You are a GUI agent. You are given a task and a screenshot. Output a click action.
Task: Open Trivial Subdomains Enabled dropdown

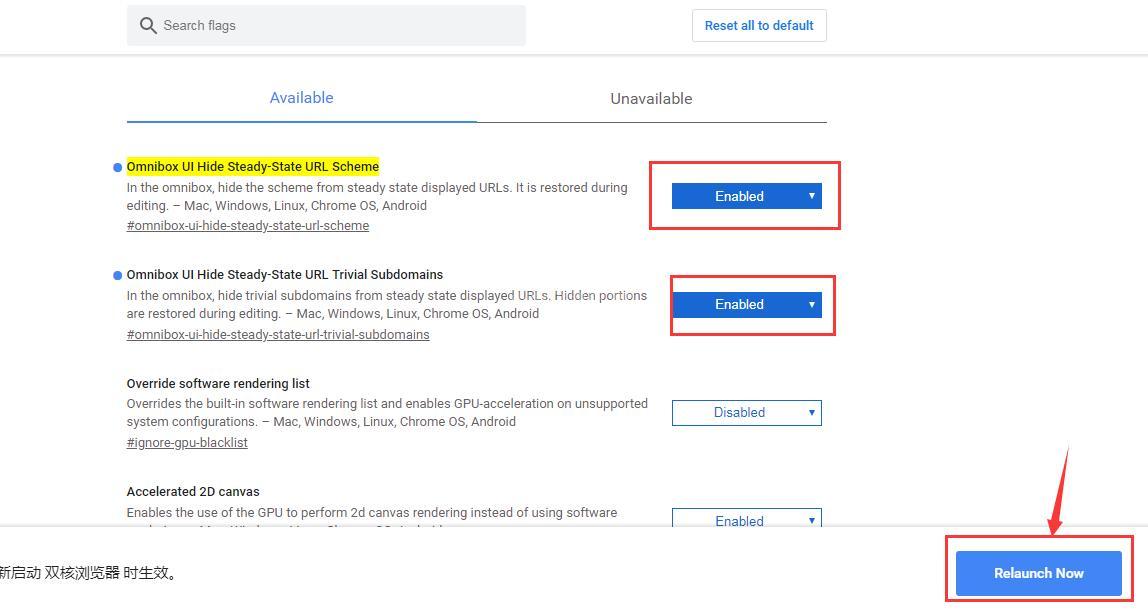pyautogui.click(x=746, y=304)
